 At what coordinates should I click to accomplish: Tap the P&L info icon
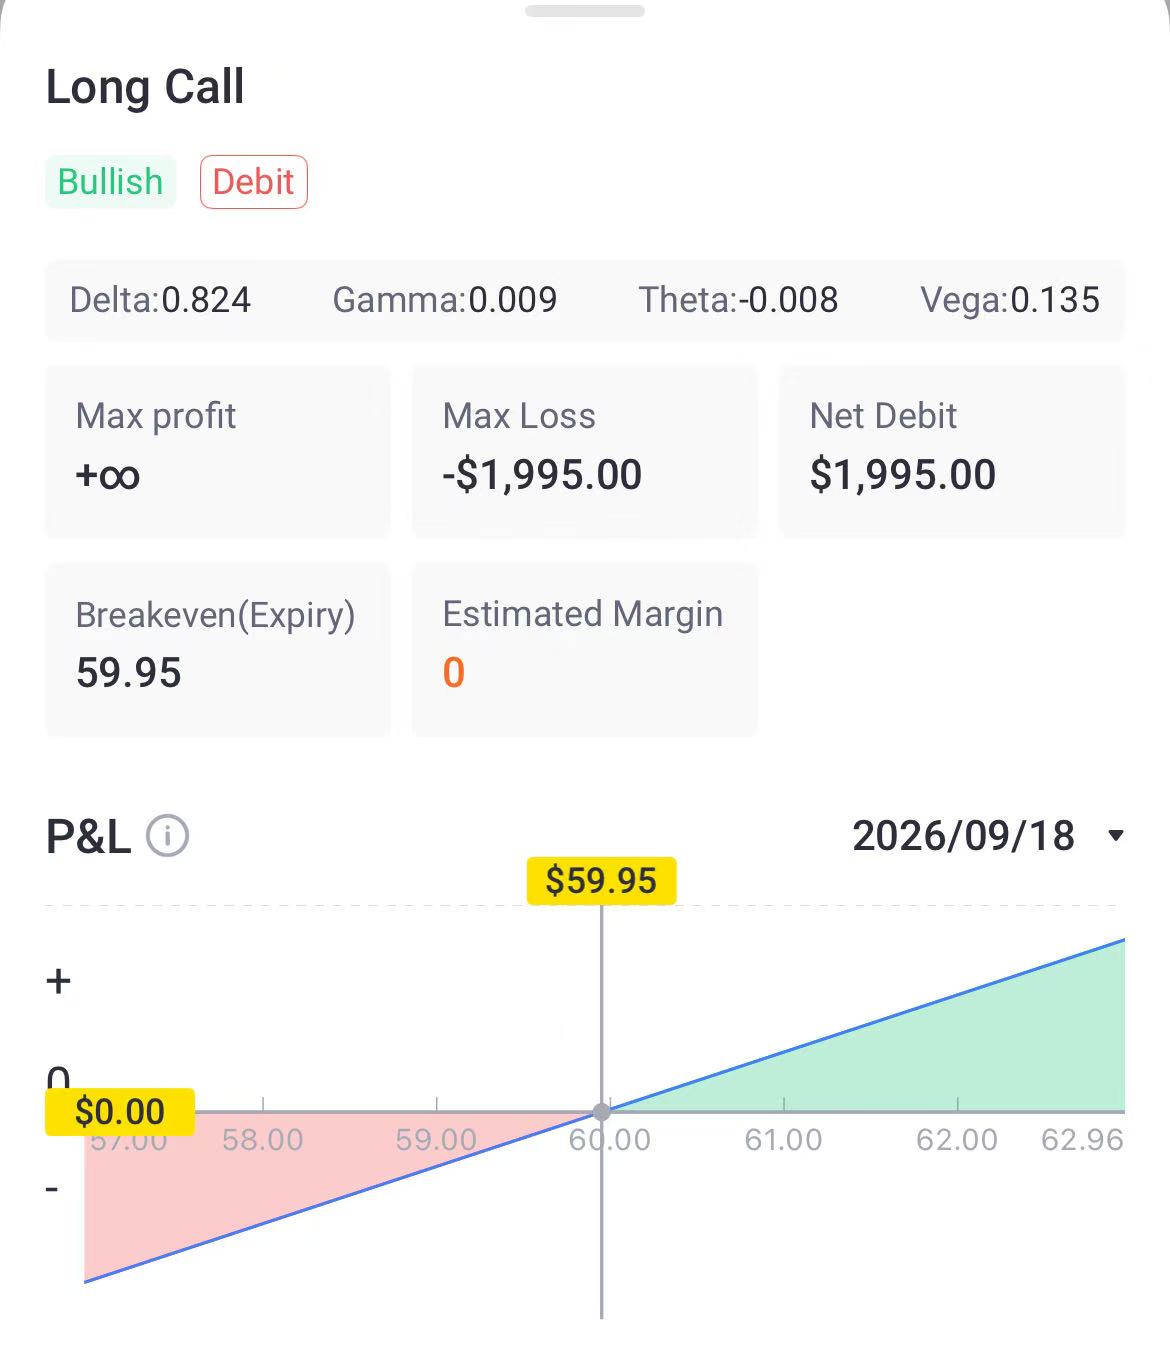(167, 836)
